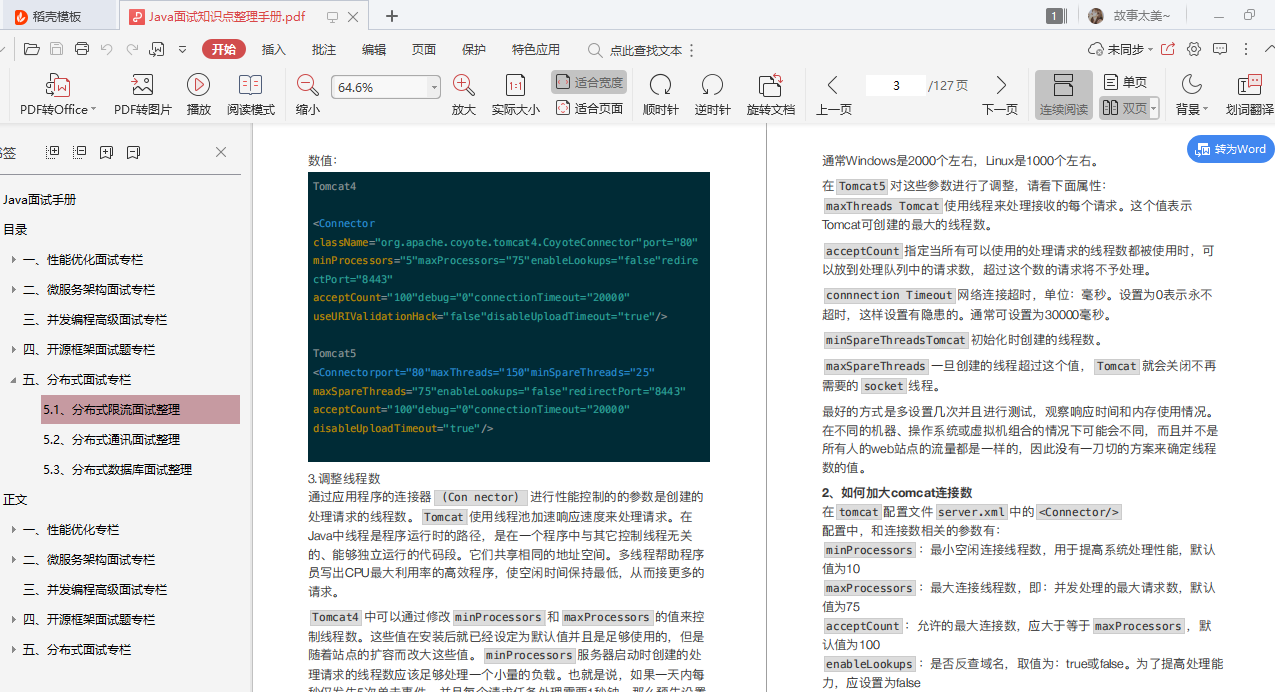Click the share export icon
Viewport: 1275px width, 692px height.
tap(1167, 49)
